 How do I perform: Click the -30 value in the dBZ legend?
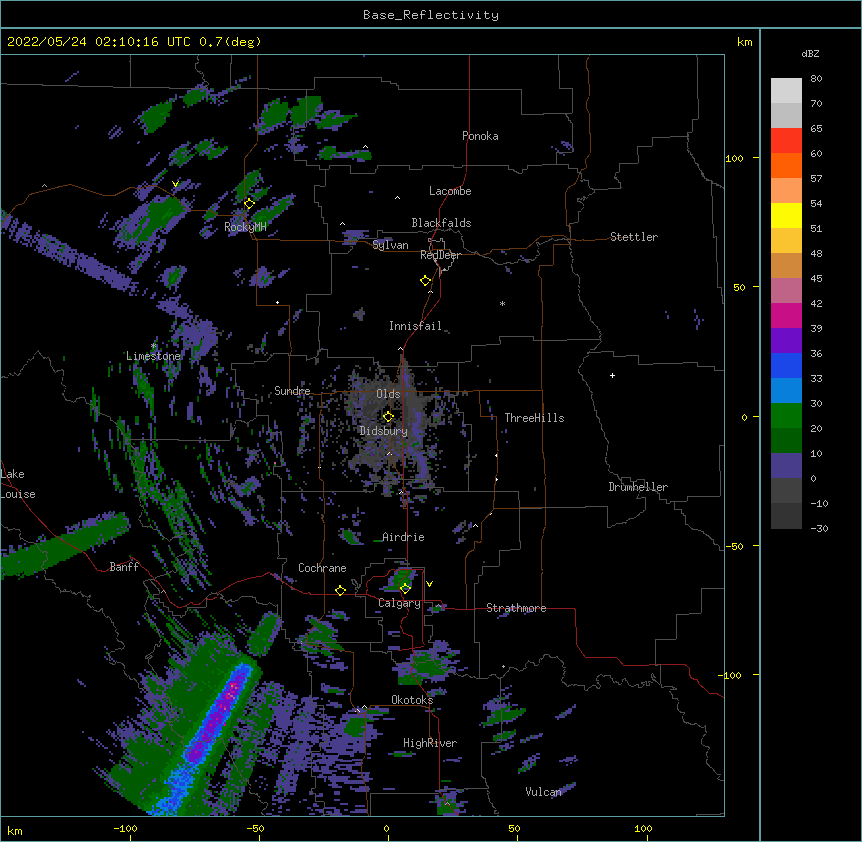[x=819, y=529]
